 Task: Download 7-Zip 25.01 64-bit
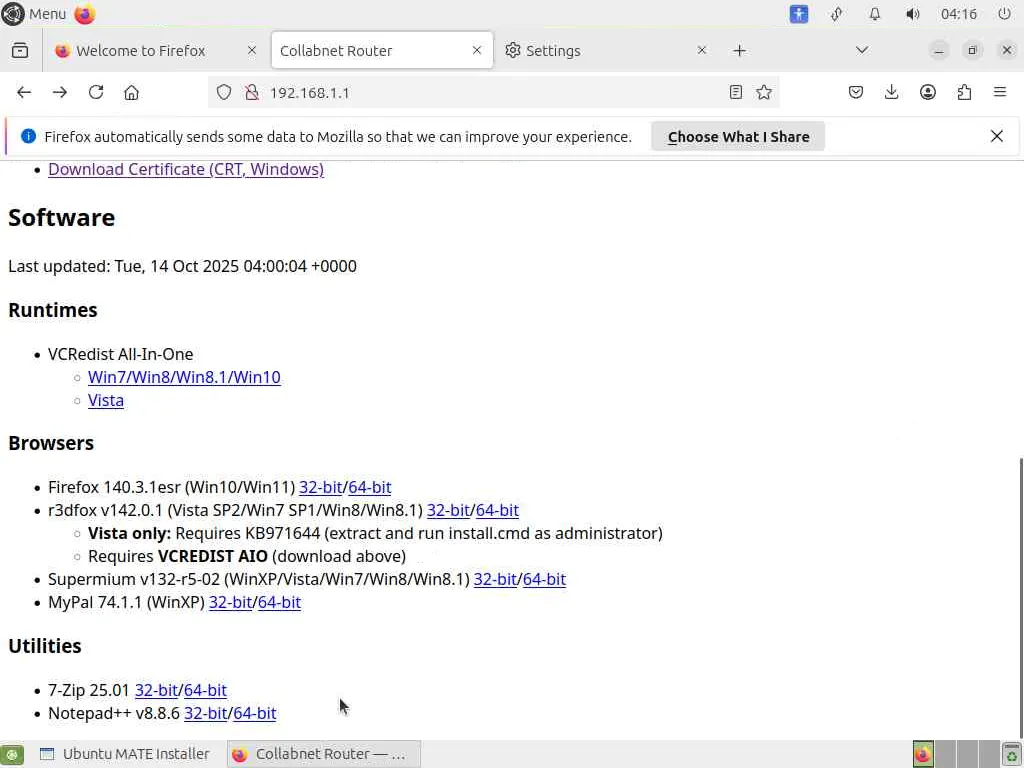pyautogui.click(x=205, y=690)
